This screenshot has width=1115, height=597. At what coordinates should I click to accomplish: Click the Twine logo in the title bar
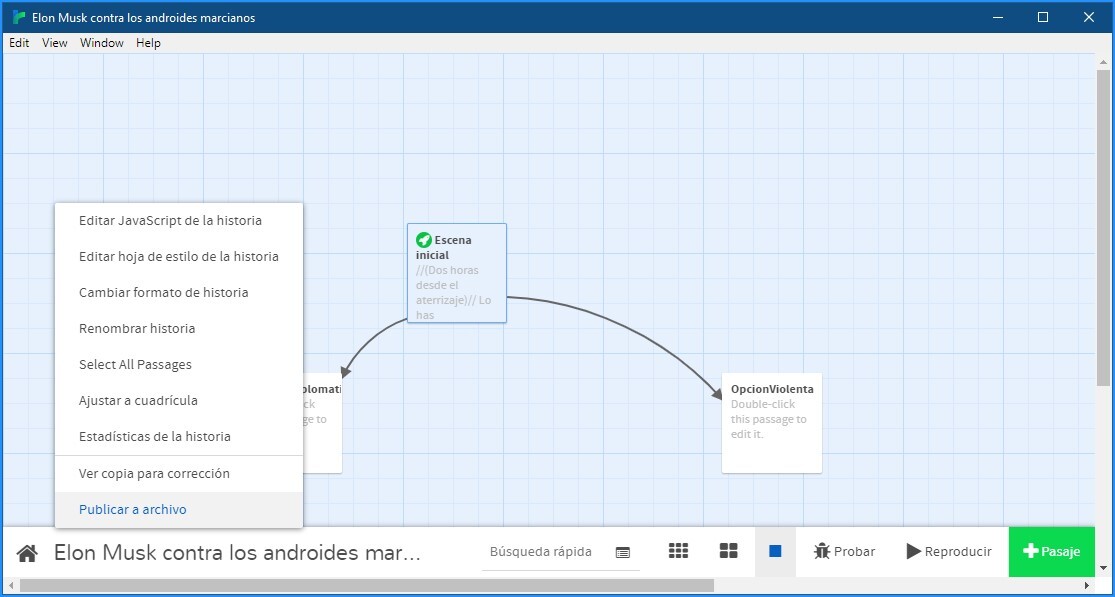point(17,16)
